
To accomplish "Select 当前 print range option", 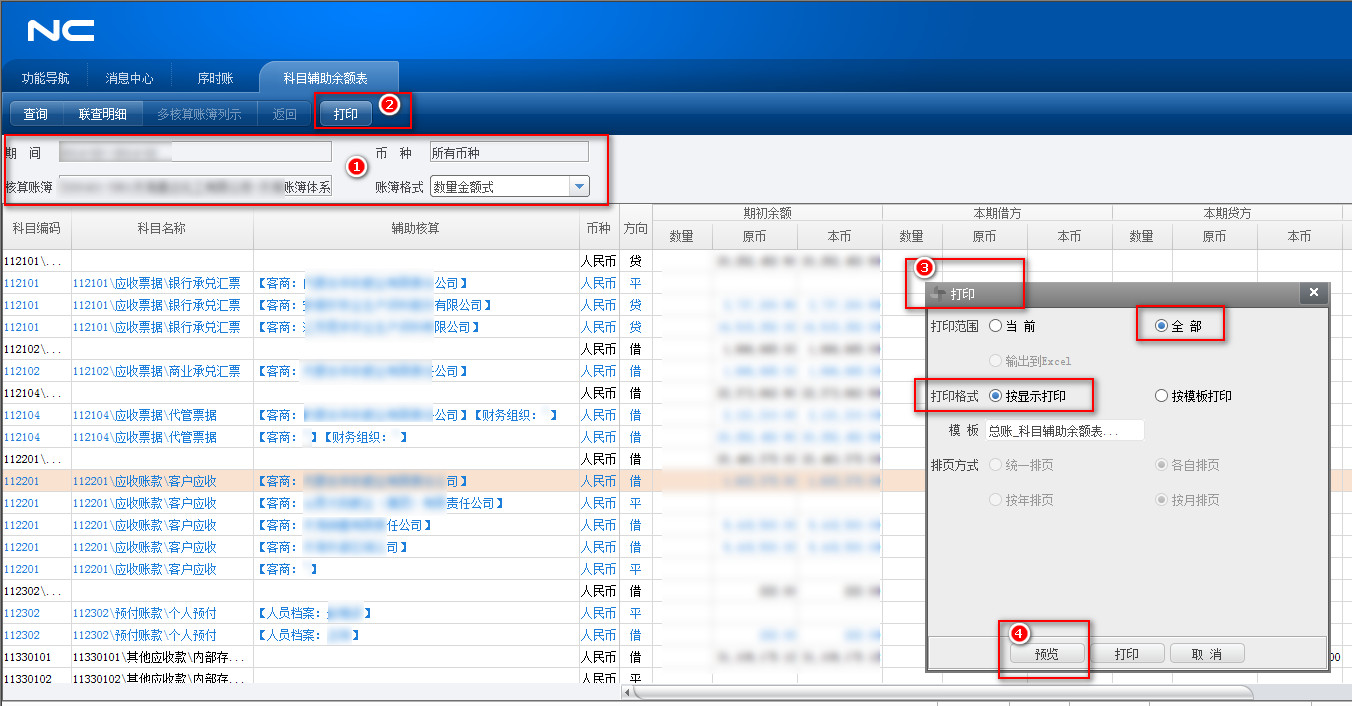I will click(x=995, y=326).
